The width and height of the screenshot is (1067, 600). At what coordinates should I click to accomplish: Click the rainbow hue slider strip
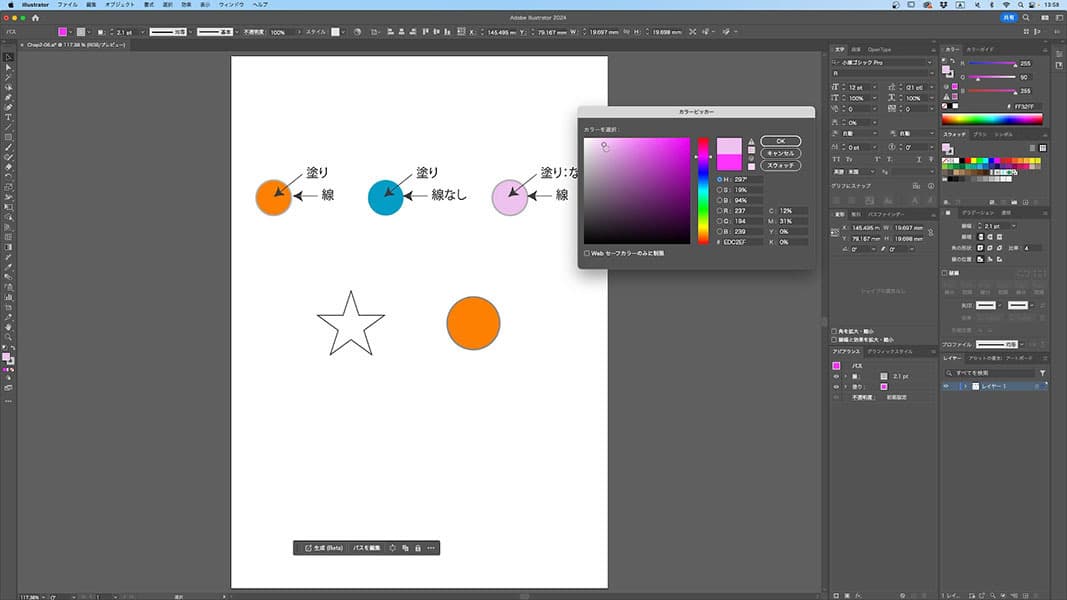703,190
